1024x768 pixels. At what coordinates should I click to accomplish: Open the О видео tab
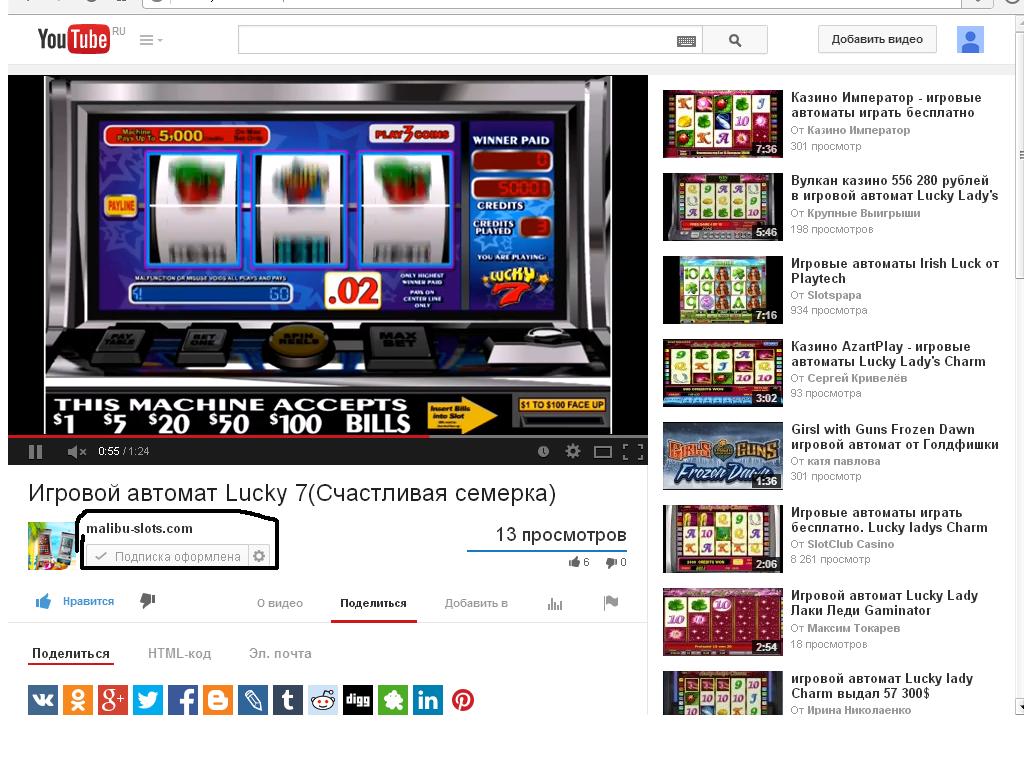(x=280, y=603)
